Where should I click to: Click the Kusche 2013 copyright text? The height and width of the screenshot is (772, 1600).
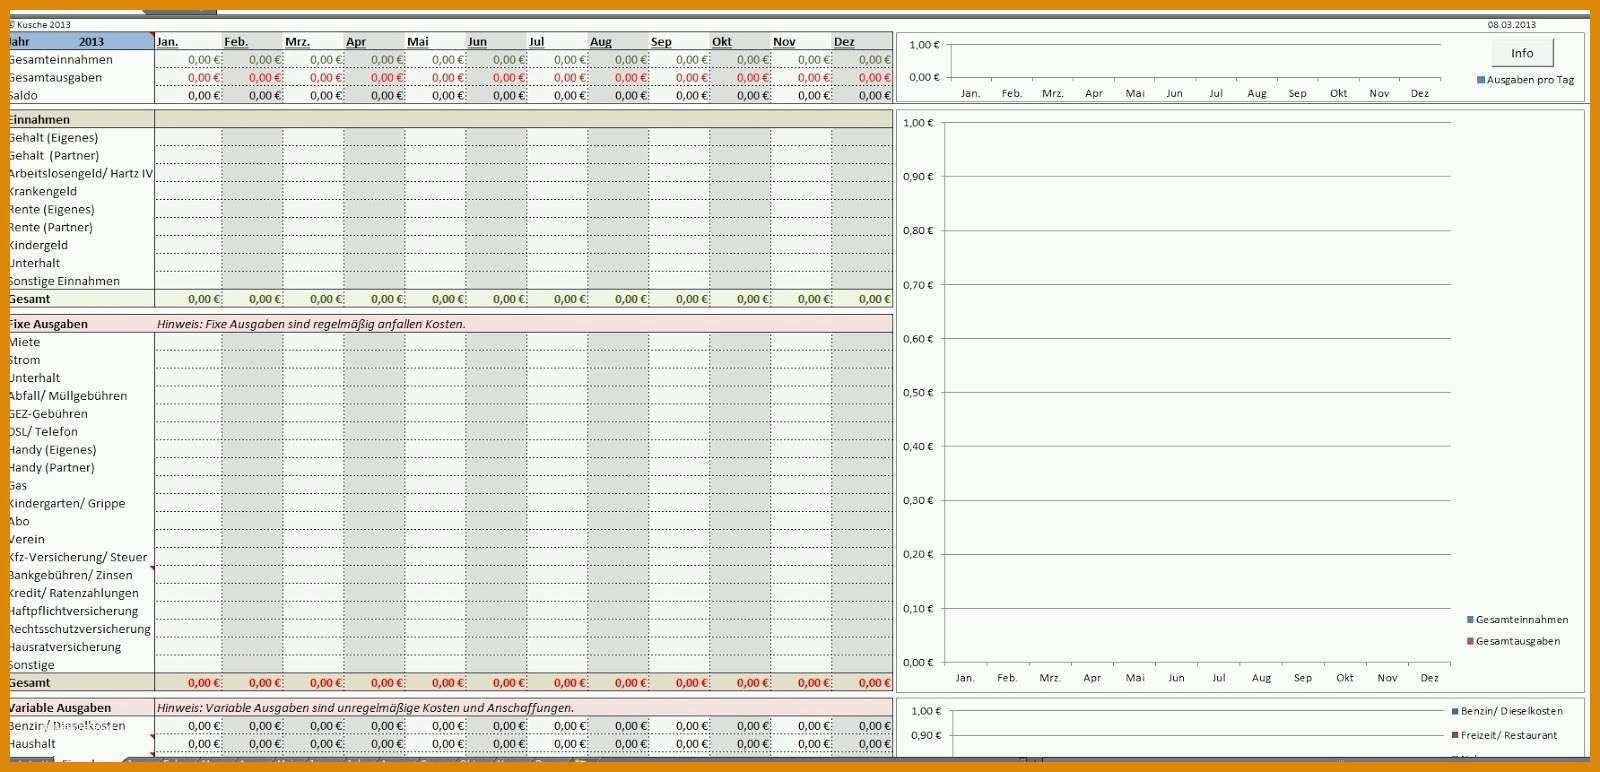(x=40, y=25)
